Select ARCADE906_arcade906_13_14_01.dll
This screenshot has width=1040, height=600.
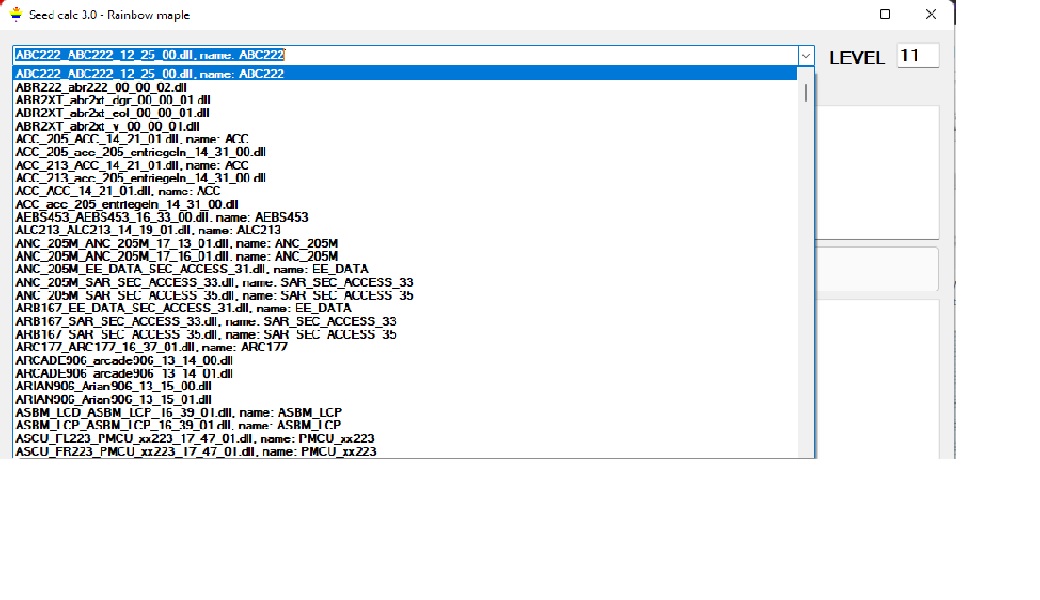tap(405, 373)
